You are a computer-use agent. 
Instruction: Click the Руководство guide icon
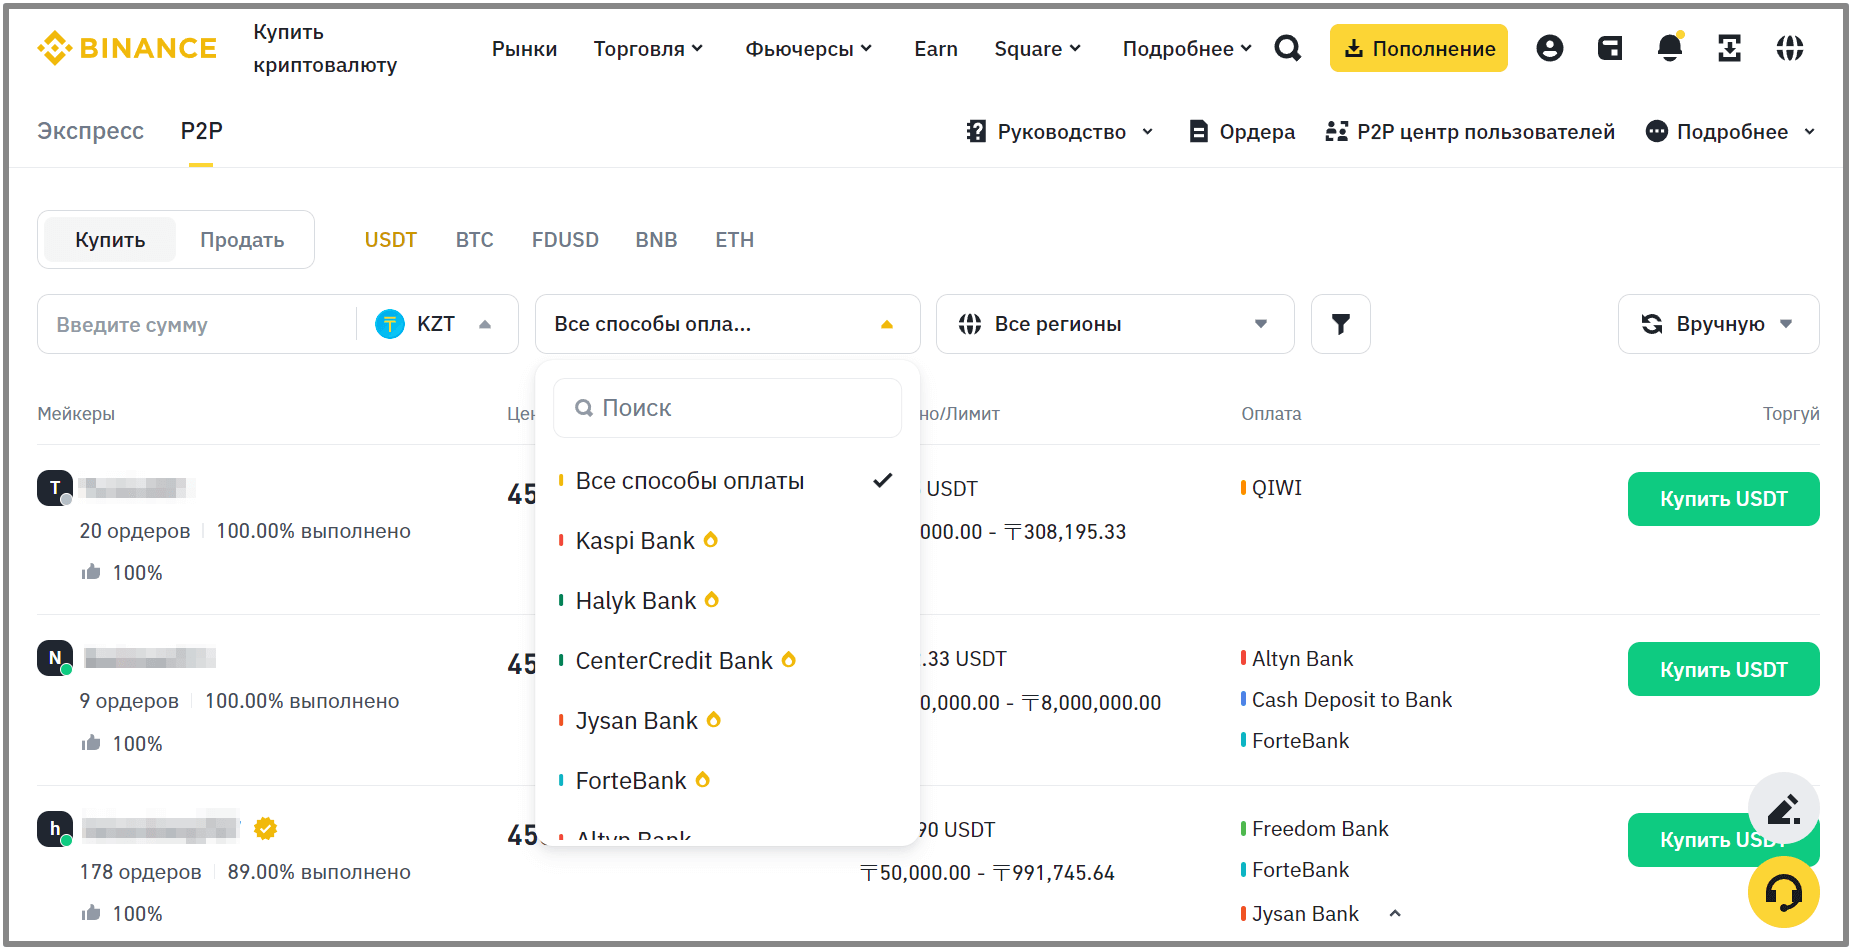[977, 132]
